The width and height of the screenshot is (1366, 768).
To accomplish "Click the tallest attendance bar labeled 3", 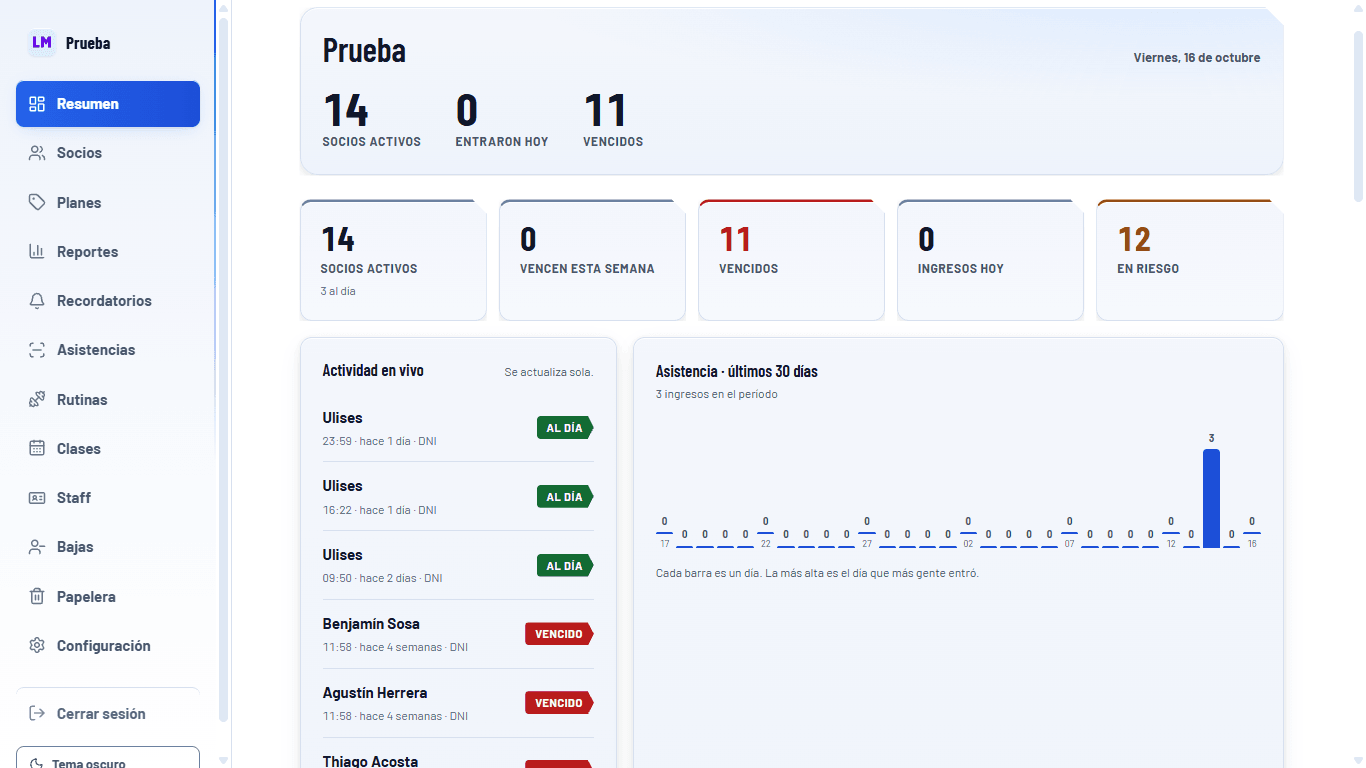I will 1211,498.
